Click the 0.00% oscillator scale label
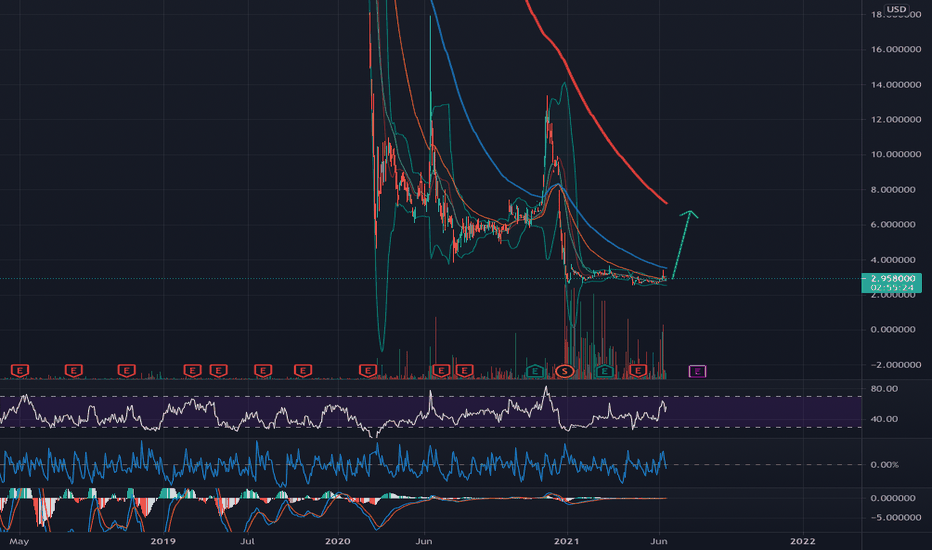Screen dimensions: 932x550 click(884, 465)
